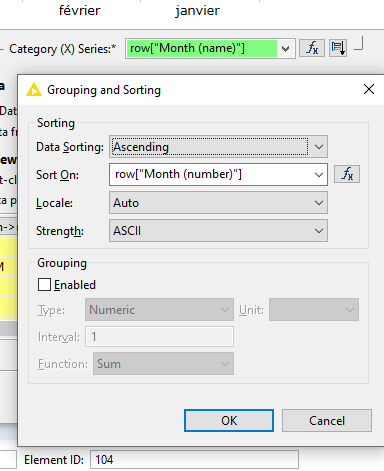Click the yellow warning triangle dialog icon
The image size is (384, 471).
click(34, 90)
